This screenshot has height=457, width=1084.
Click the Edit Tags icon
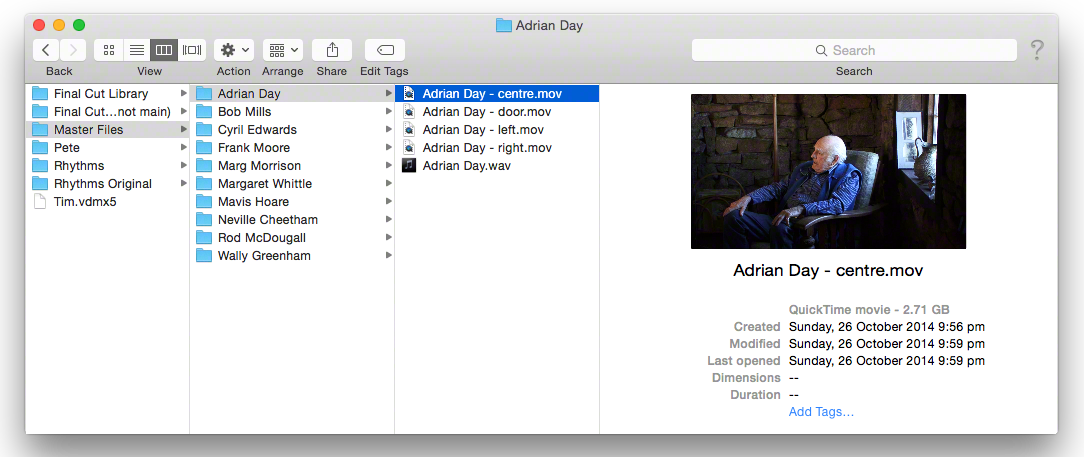(x=385, y=50)
